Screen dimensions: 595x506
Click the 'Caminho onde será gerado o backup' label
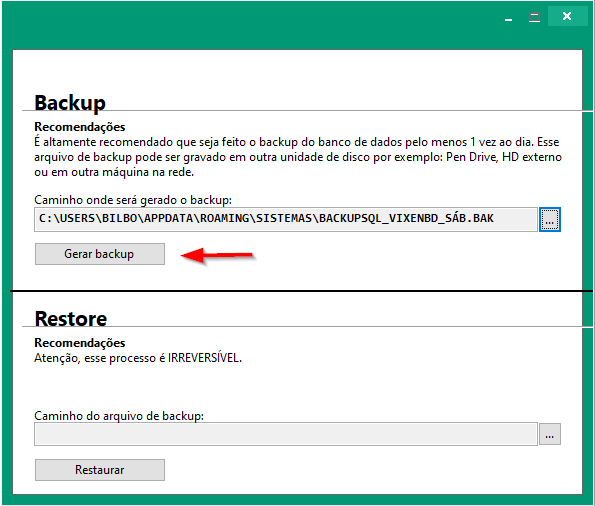pos(133,200)
